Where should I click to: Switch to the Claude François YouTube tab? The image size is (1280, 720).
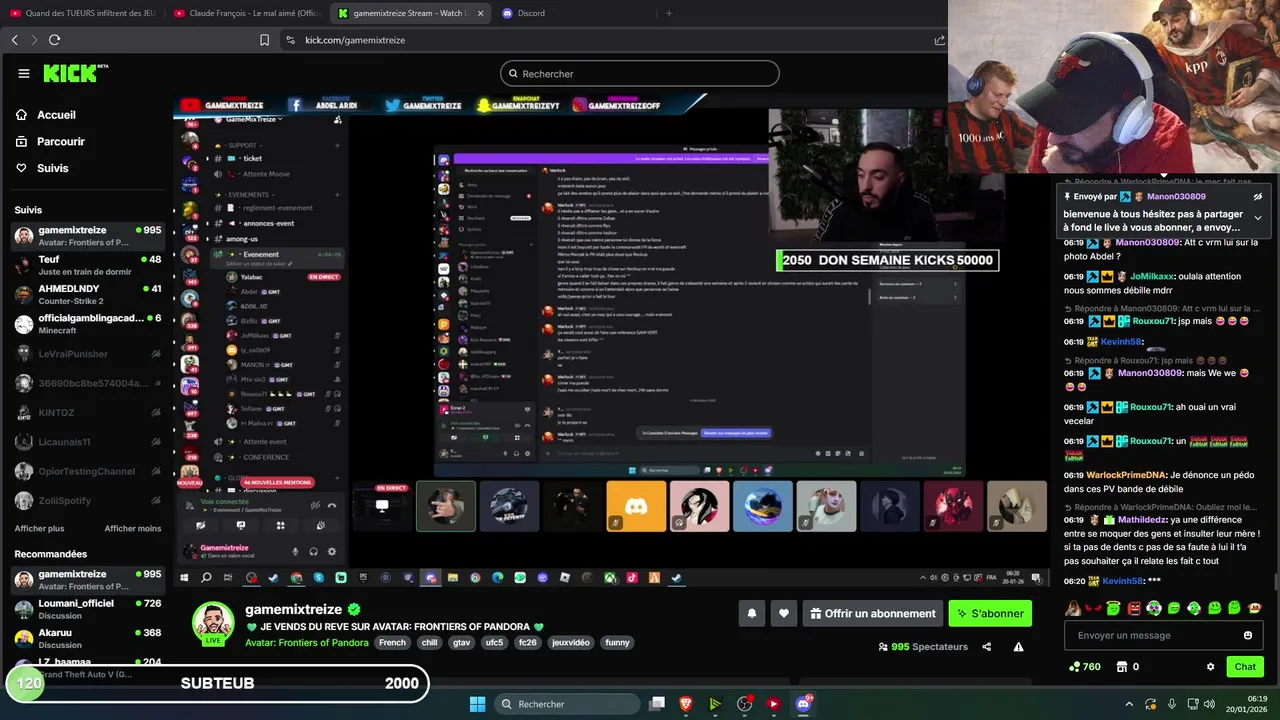(245, 13)
